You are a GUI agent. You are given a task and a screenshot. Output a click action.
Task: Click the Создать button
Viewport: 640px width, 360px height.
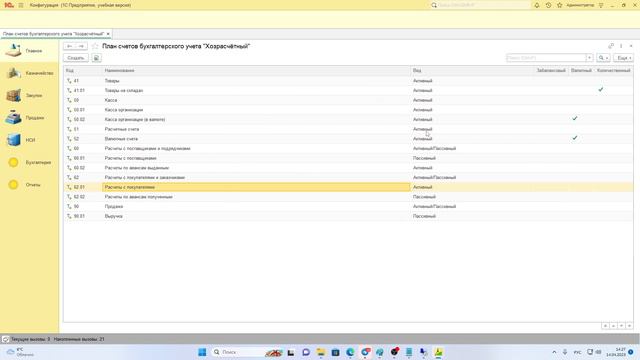click(76, 58)
